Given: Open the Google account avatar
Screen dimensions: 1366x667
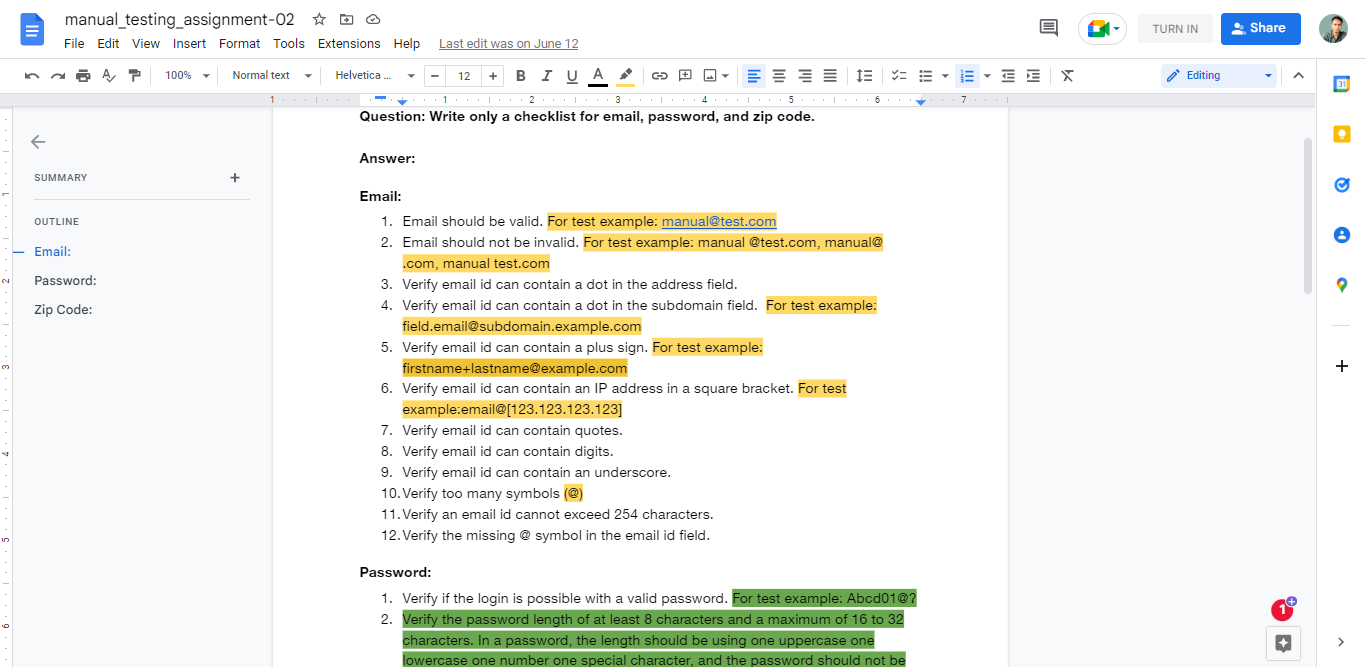Looking at the screenshot, I should coord(1333,28).
